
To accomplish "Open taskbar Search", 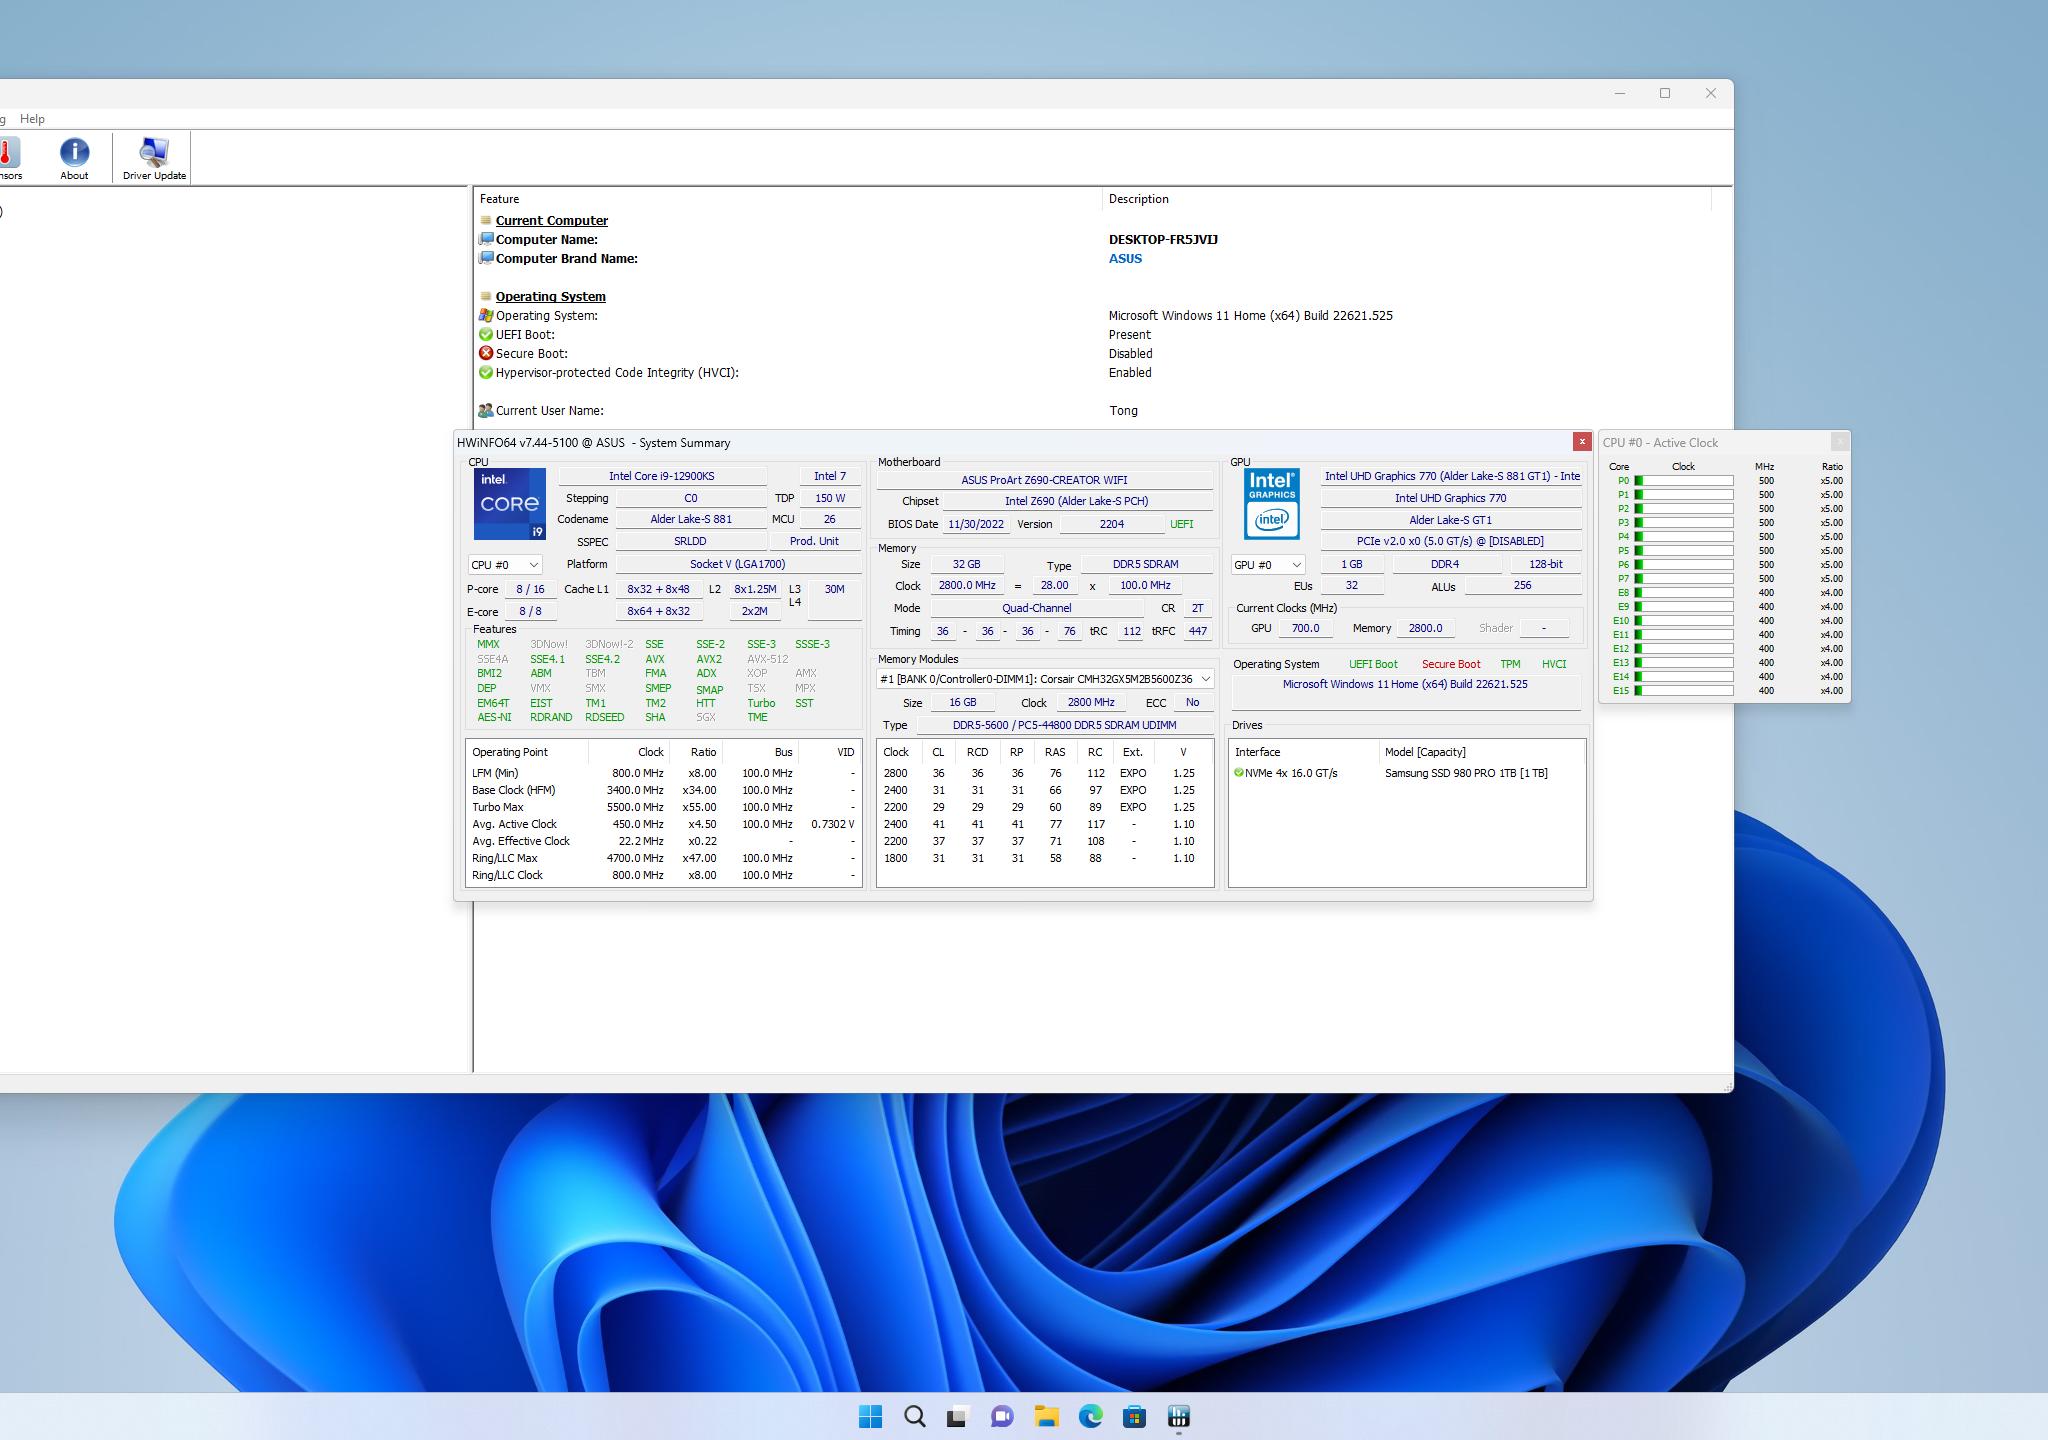I will pyautogui.click(x=914, y=1416).
